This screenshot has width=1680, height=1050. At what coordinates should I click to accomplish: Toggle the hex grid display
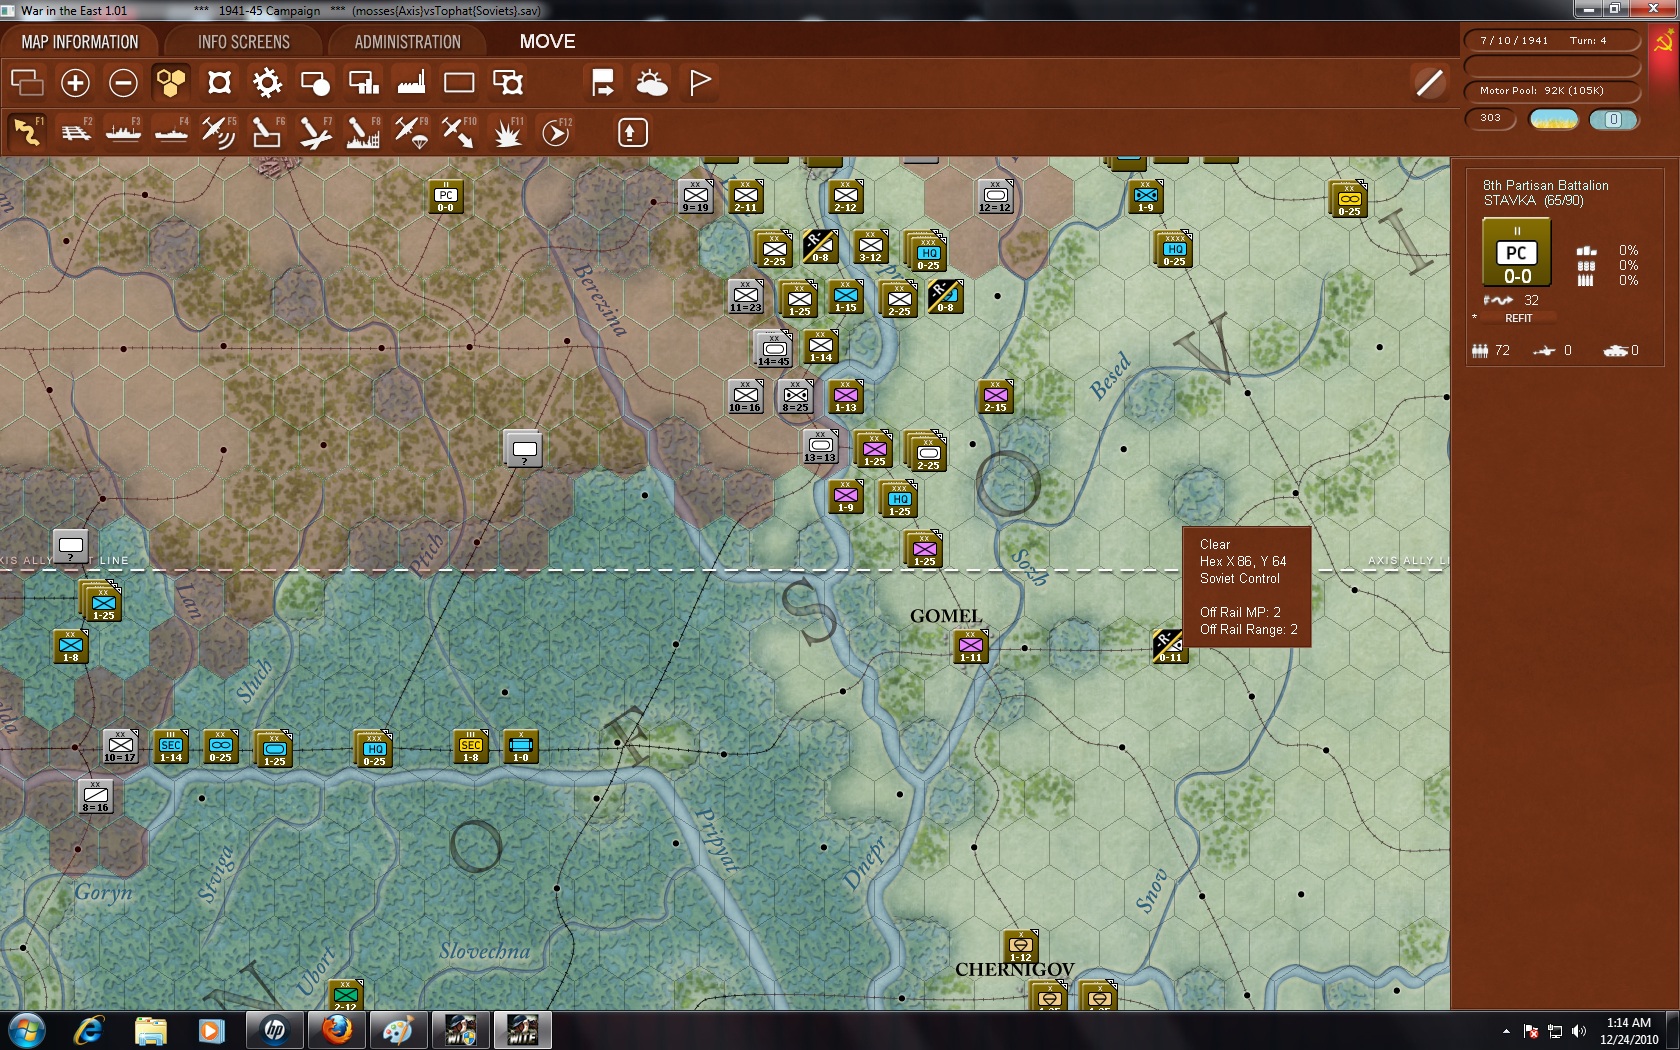click(x=171, y=82)
